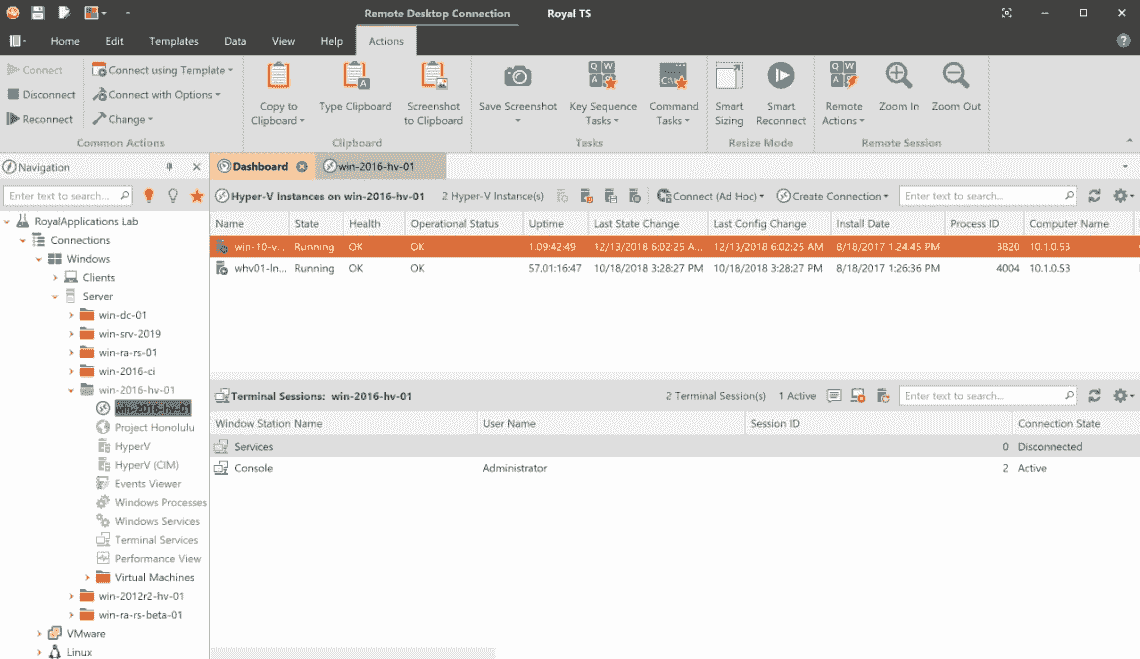Click the Type Clipboard icon
This screenshot has width=1140, height=659.
[x=355, y=78]
